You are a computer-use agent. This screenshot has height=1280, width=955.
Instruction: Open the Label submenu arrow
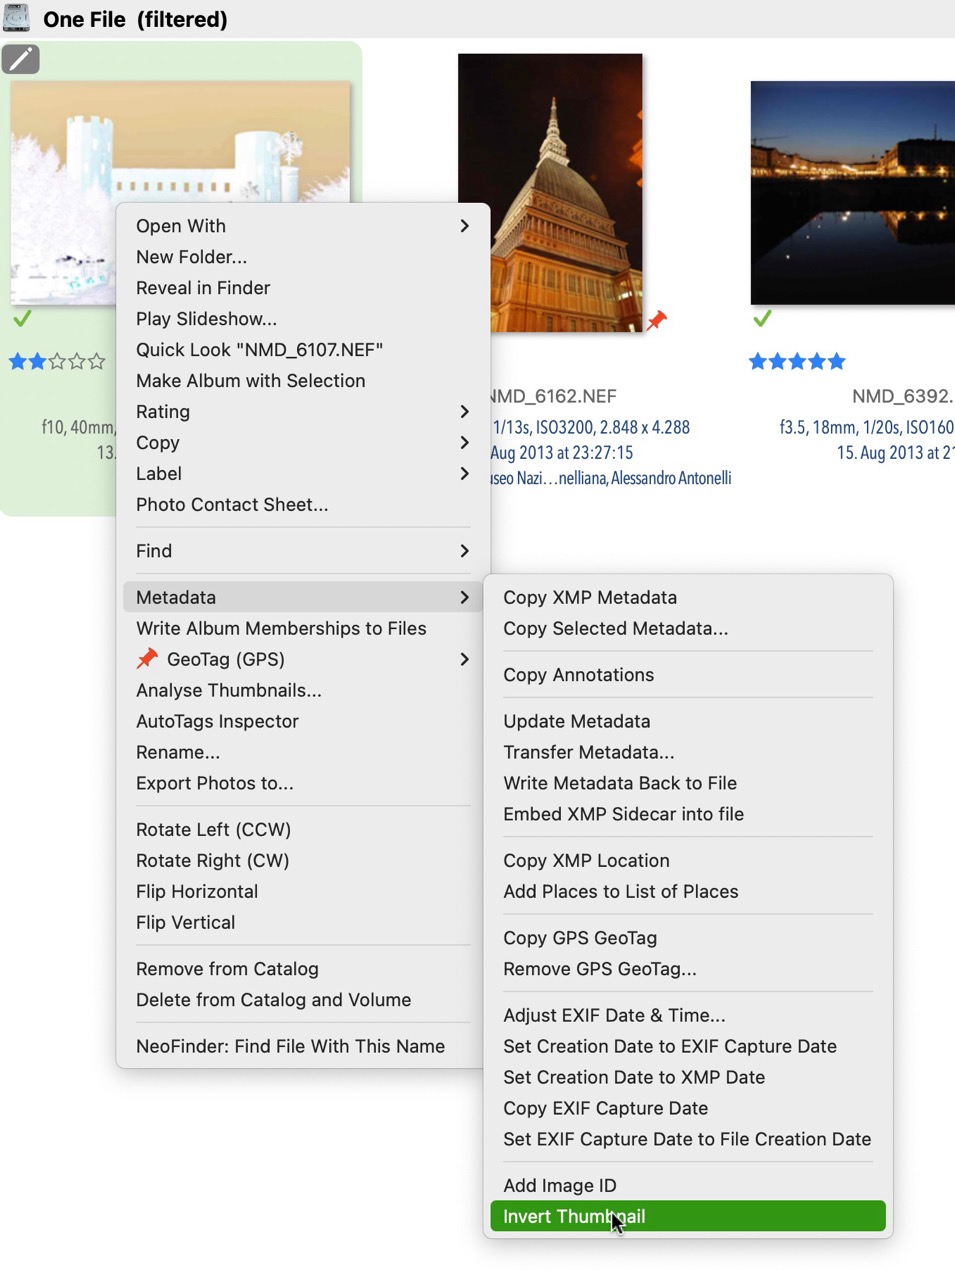coord(464,474)
